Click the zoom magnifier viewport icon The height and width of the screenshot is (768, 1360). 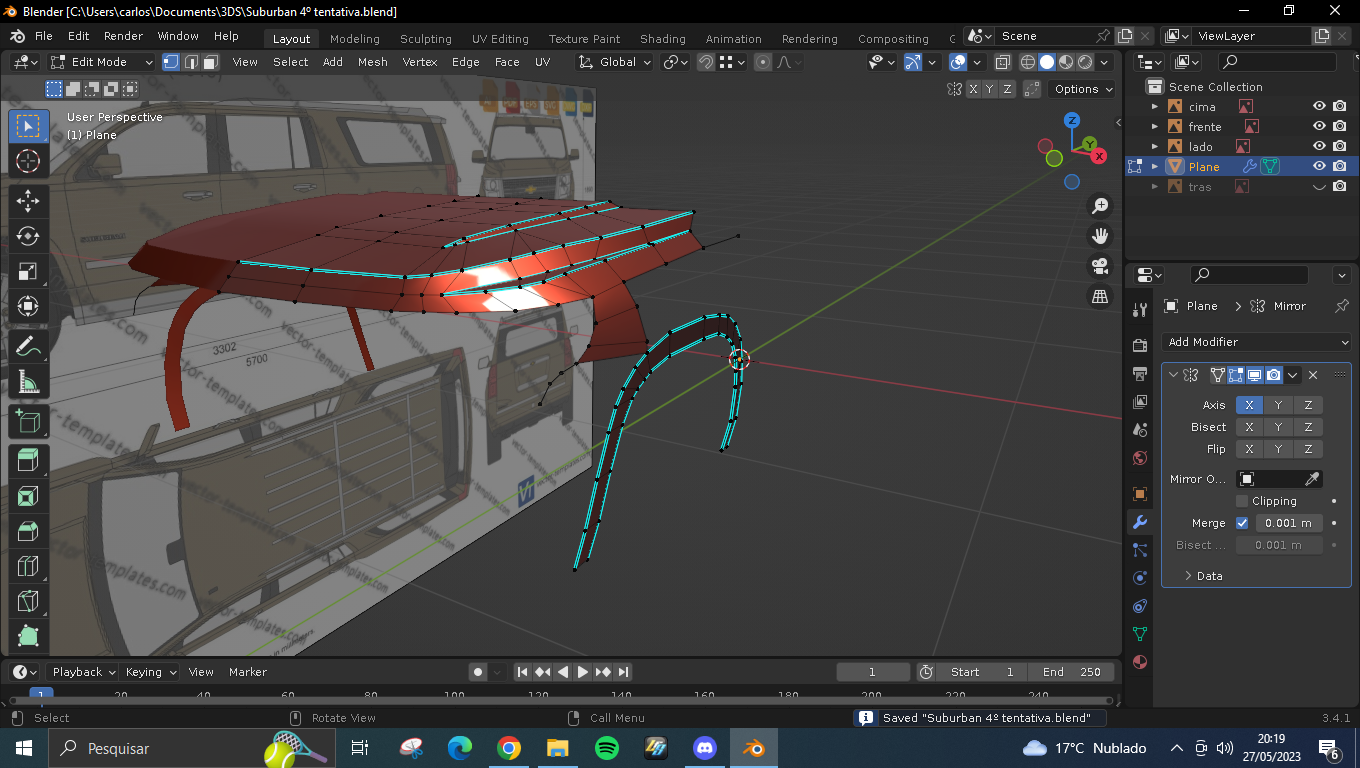point(1100,206)
